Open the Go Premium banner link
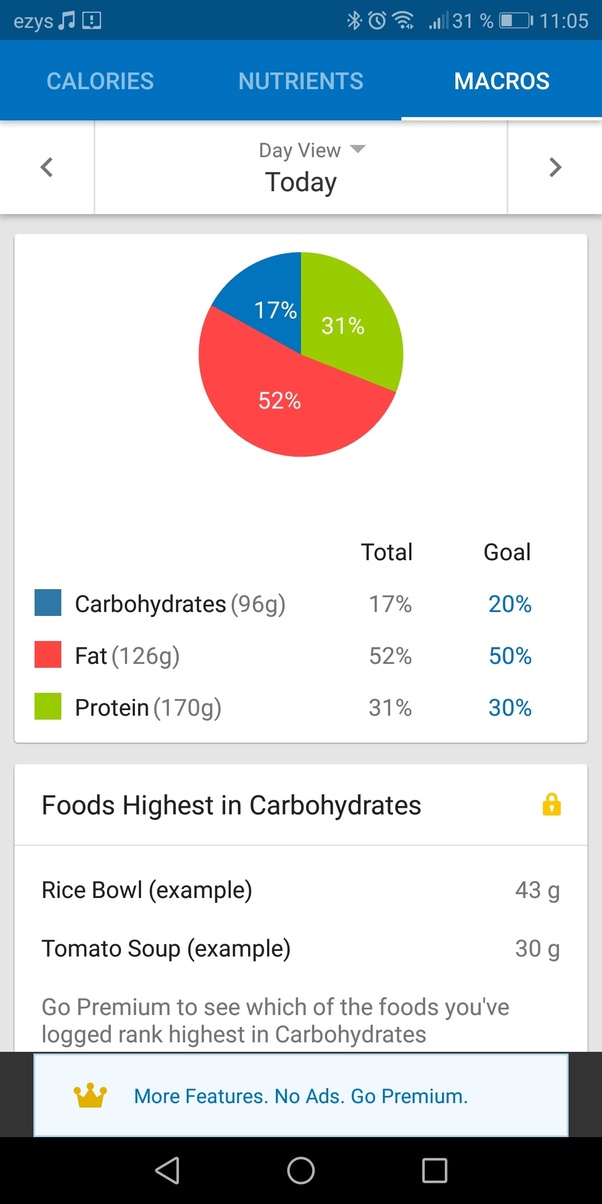The image size is (602, 1204). 300,1095
